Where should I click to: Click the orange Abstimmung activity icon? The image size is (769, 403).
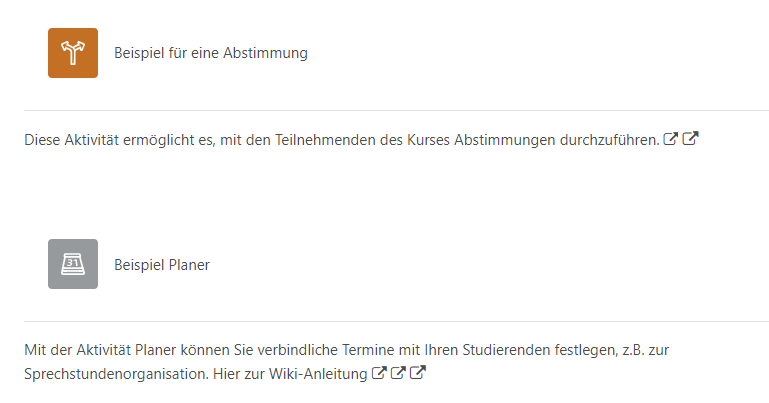73,53
